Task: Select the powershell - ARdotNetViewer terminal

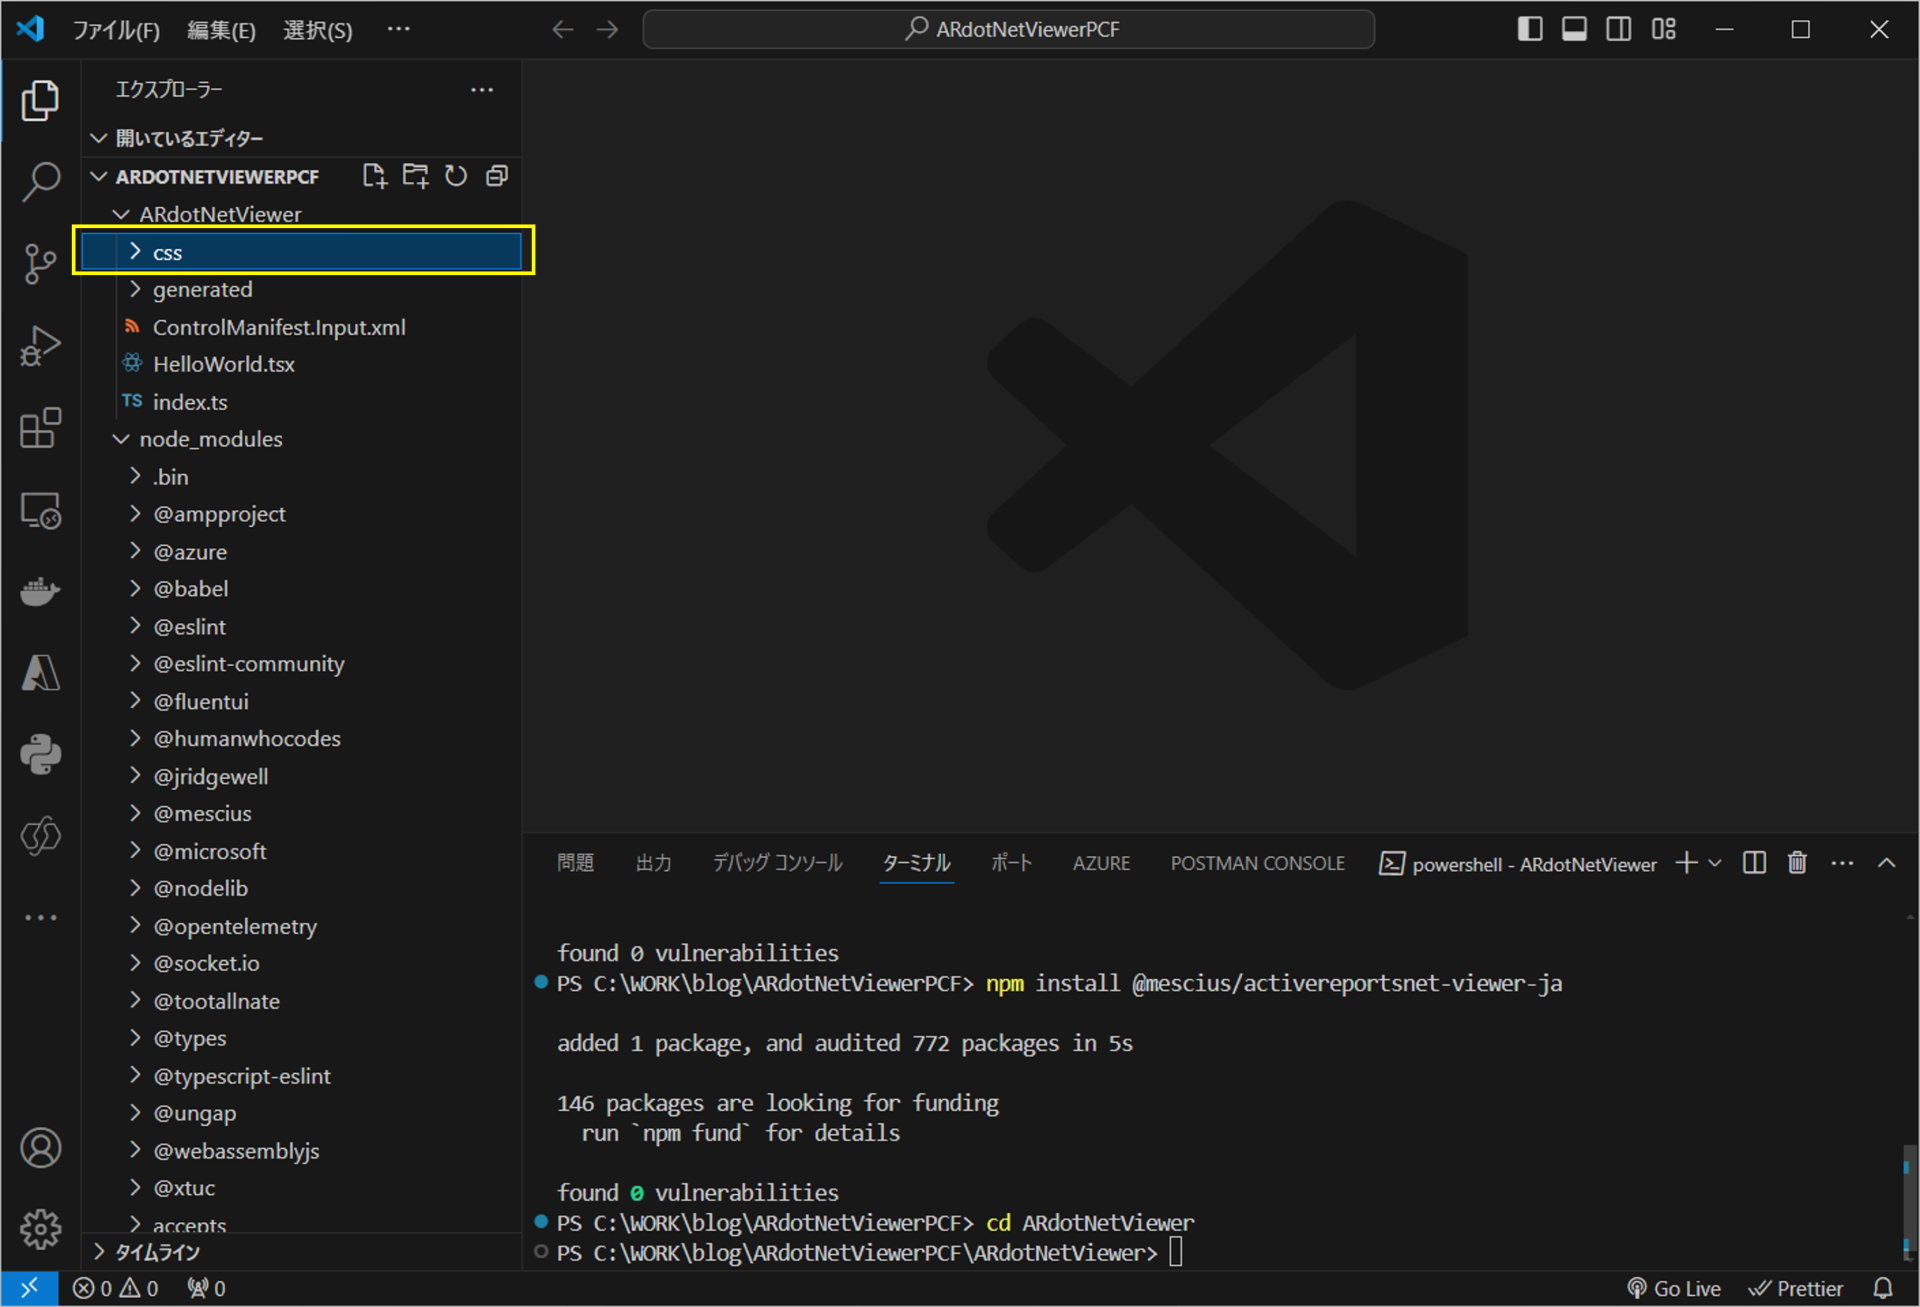Action: point(1518,864)
